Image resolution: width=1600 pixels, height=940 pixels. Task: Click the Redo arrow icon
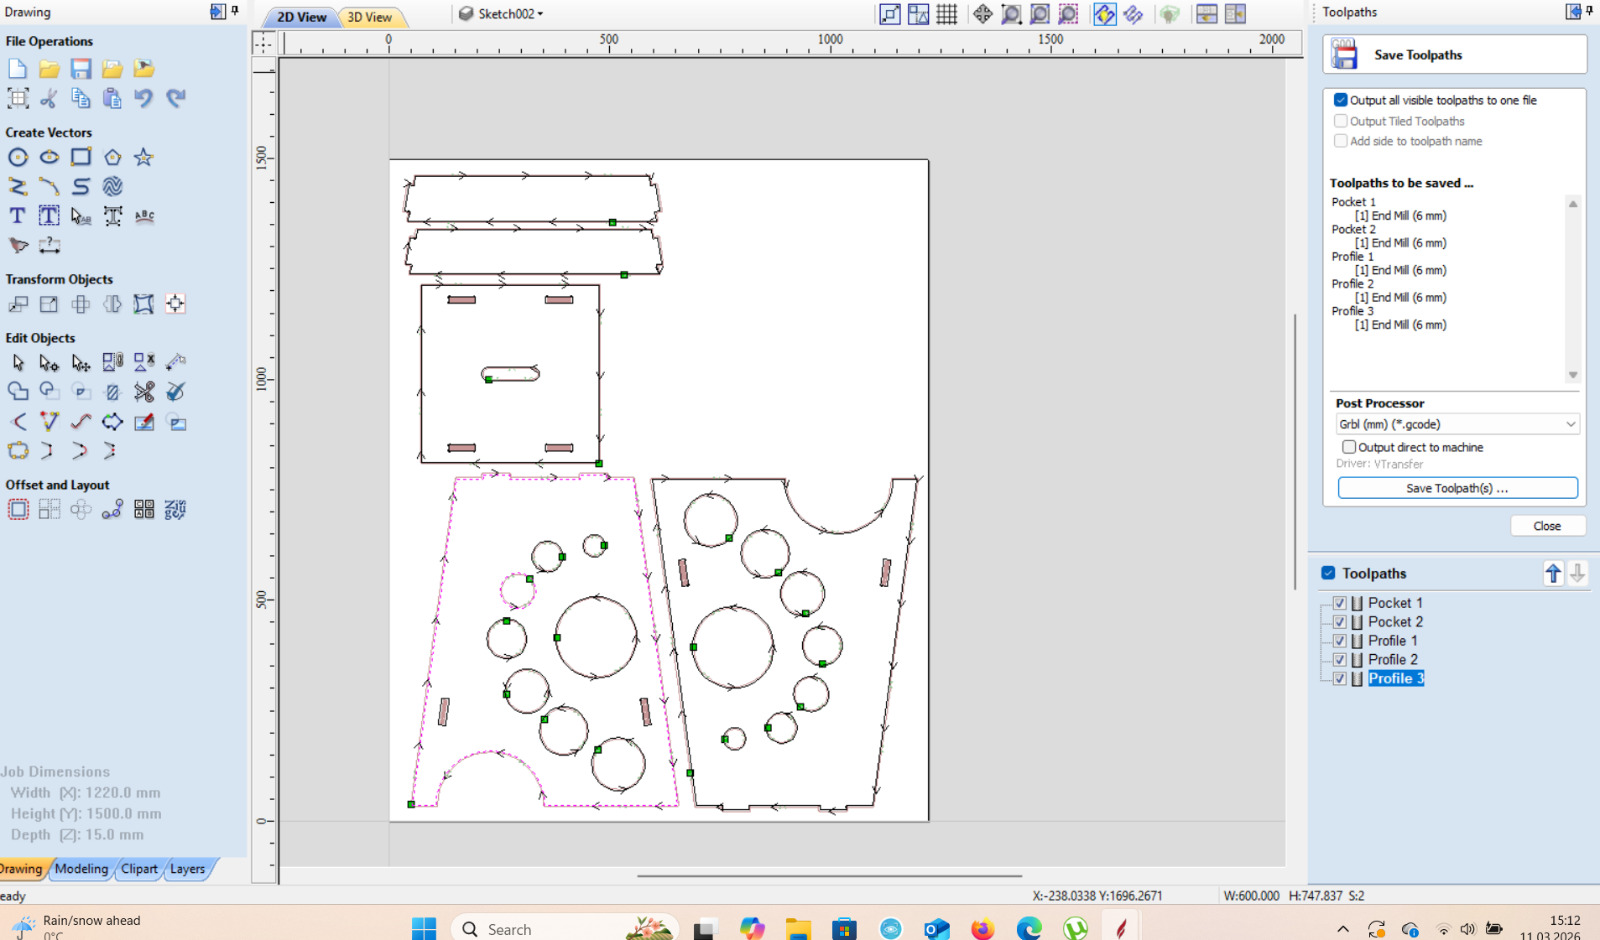[x=176, y=98]
